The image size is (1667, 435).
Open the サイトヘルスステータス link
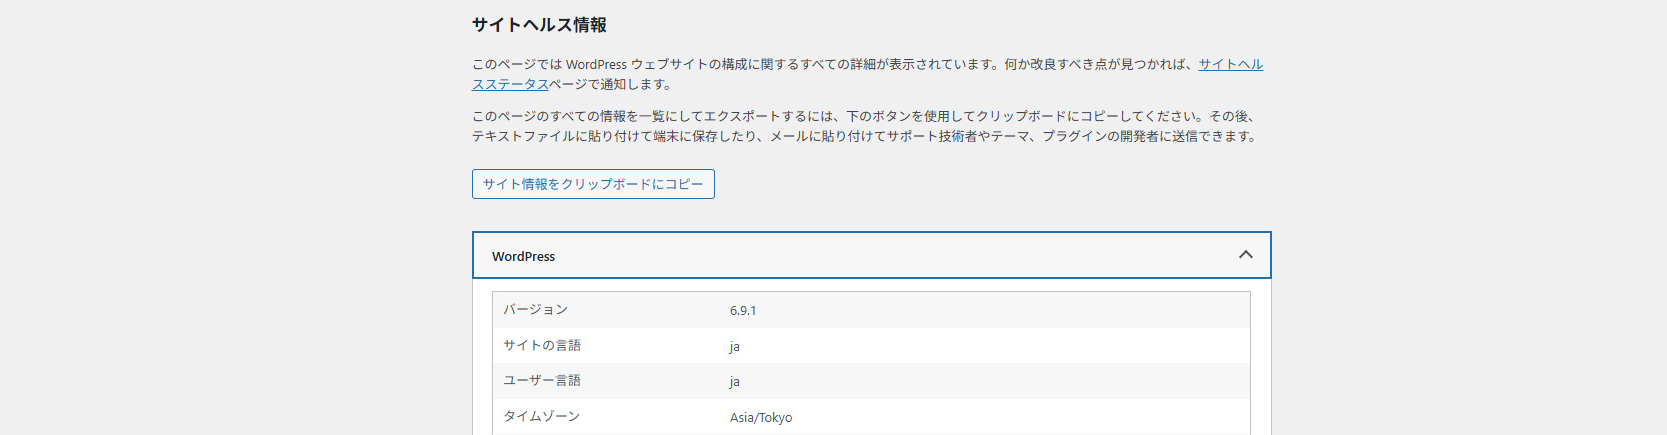pos(1230,65)
